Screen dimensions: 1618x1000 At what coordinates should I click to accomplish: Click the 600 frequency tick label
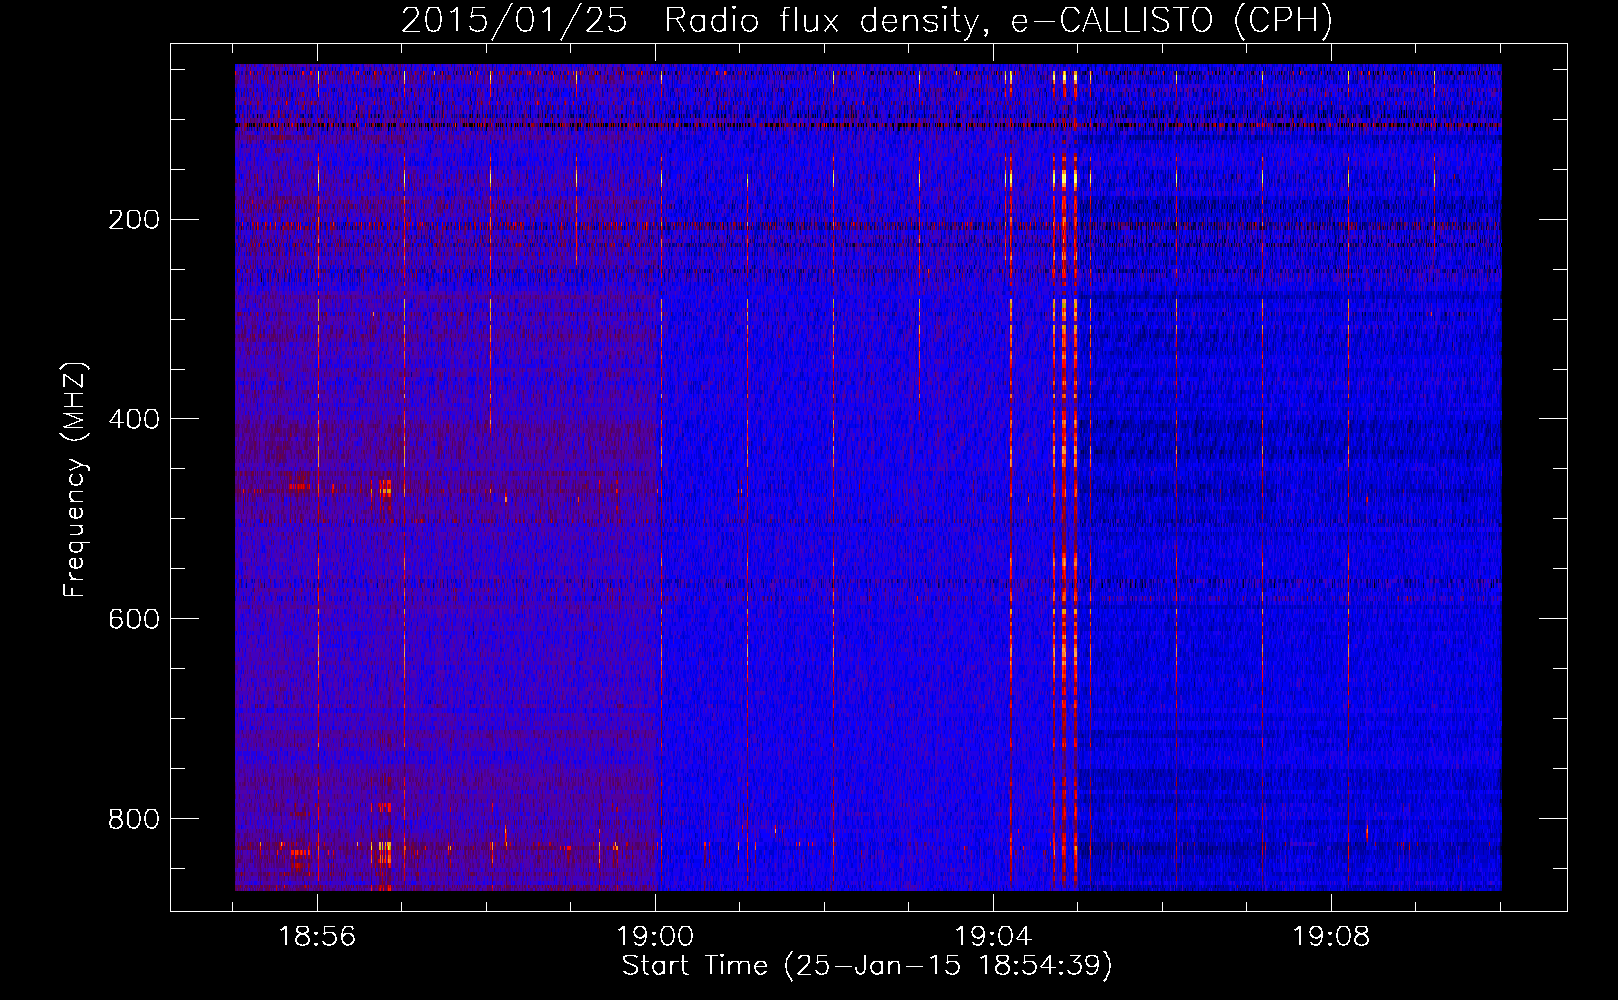[x=134, y=619]
